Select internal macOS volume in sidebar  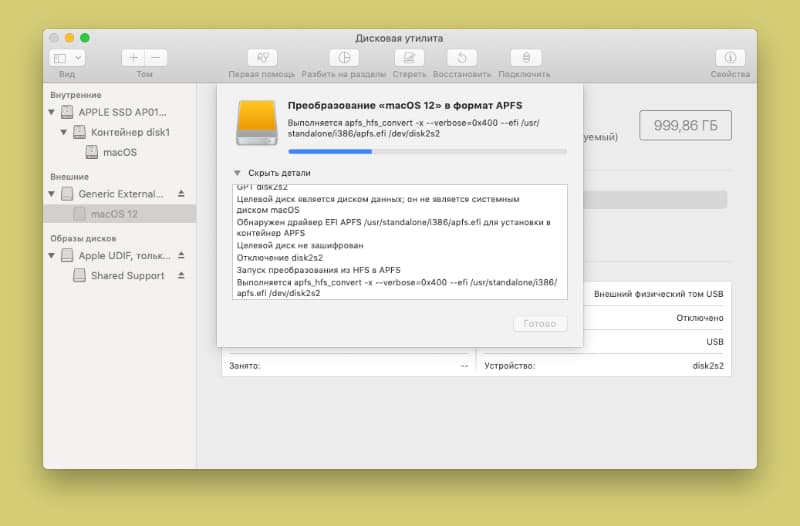tap(119, 152)
